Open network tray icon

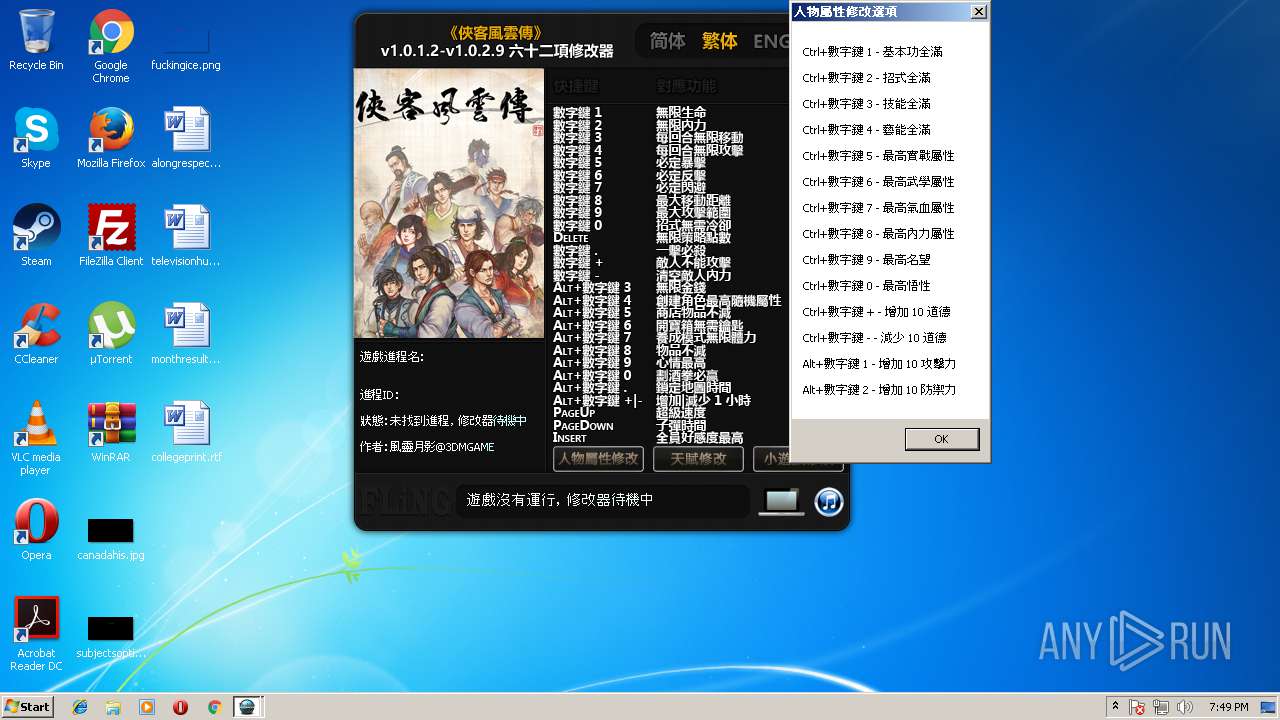click(x=1161, y=707)
